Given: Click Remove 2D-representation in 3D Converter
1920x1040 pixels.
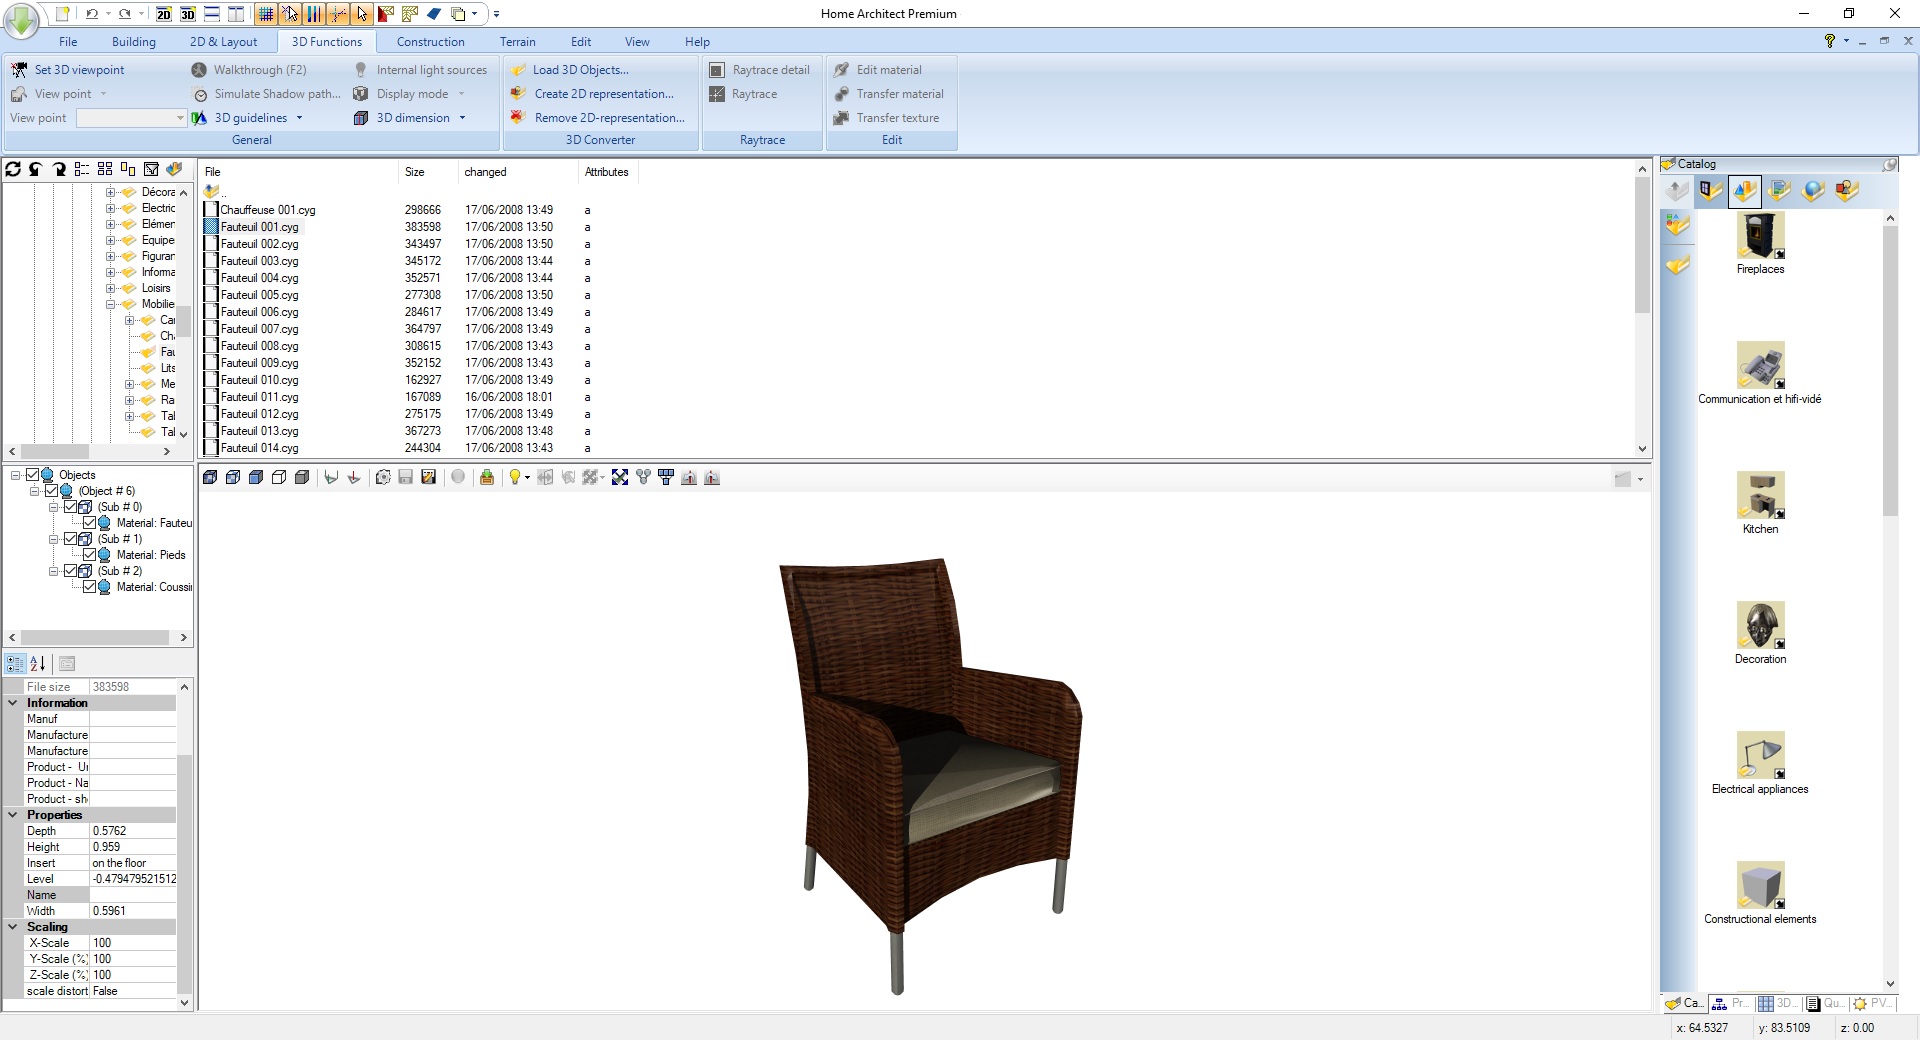Looking at the screenshot, I should (x=609, y=117).
